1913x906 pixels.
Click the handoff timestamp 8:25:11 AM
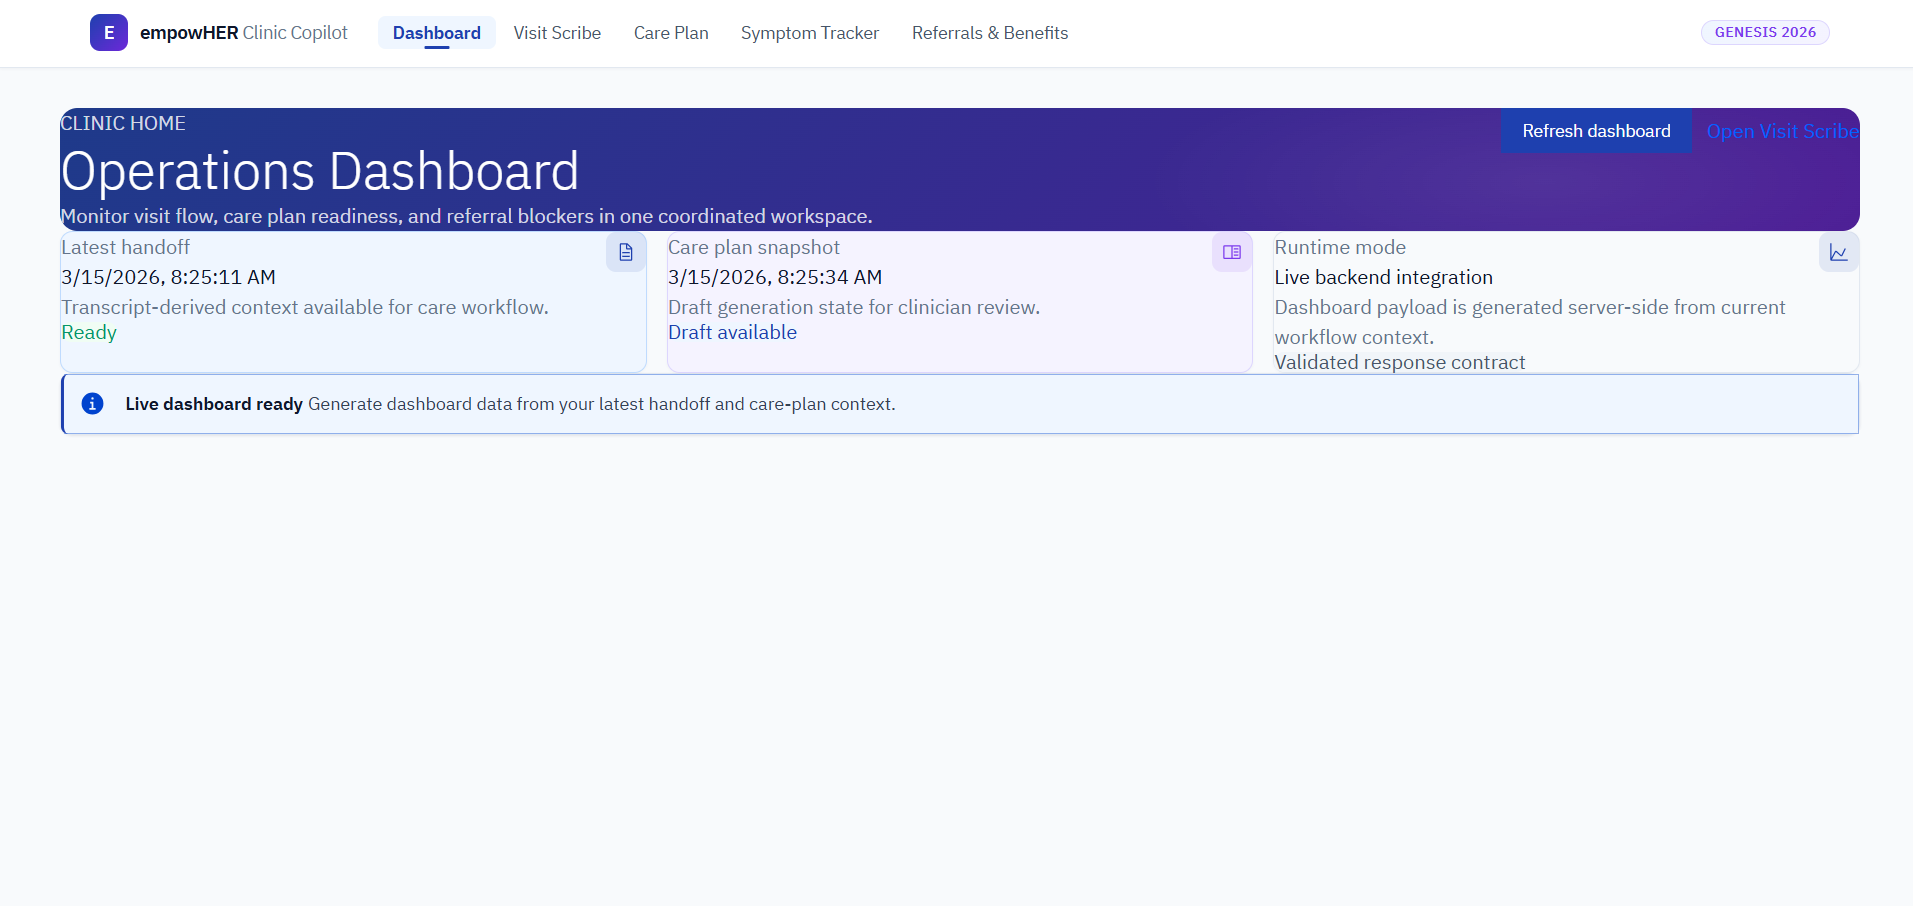tap(168, 277)
